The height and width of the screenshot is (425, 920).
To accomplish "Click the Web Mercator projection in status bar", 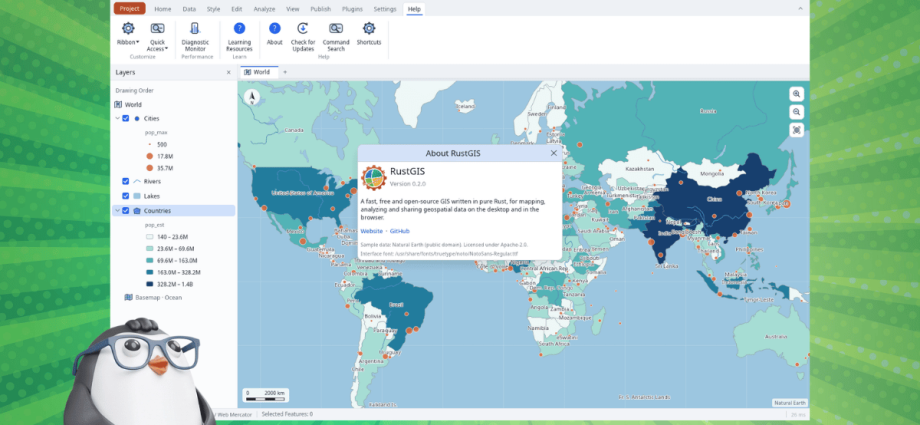I will click(234, 414).
